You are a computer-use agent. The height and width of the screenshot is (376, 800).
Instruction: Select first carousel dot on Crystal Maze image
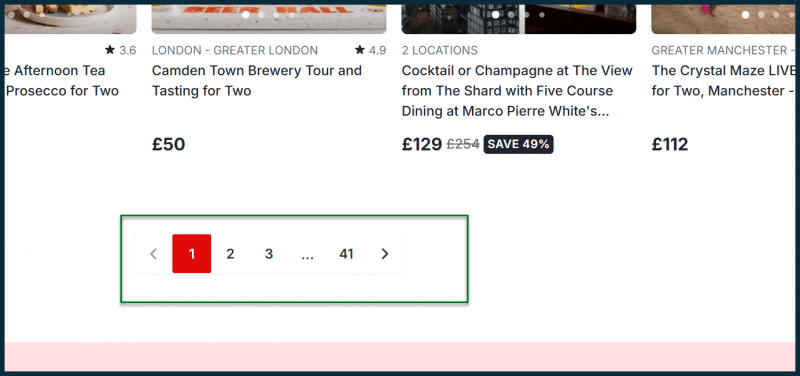(x=745, y=15)
